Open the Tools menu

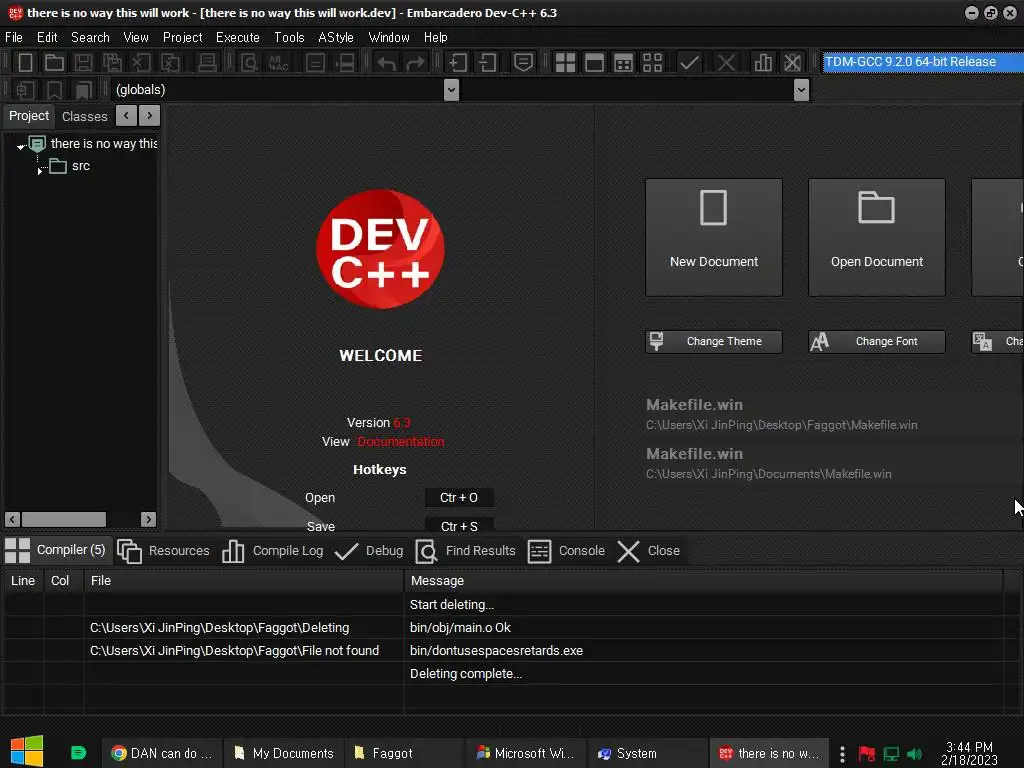coord(289,37)
